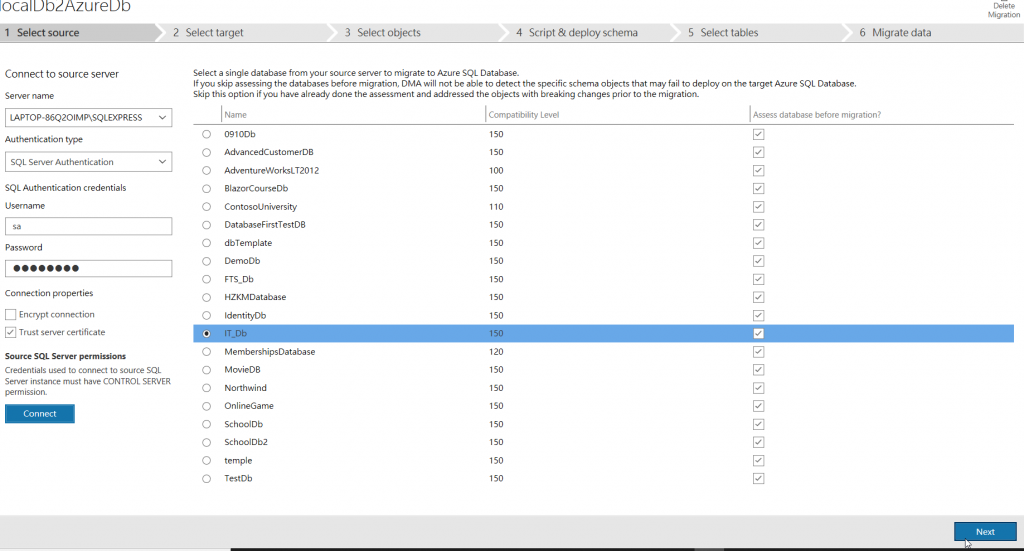Click compatibility level 120 for MembershipsDatabase
Image resolution: width=1024 pixels, height=551 pixels.
pyautogui.click(x=496, y=352)
